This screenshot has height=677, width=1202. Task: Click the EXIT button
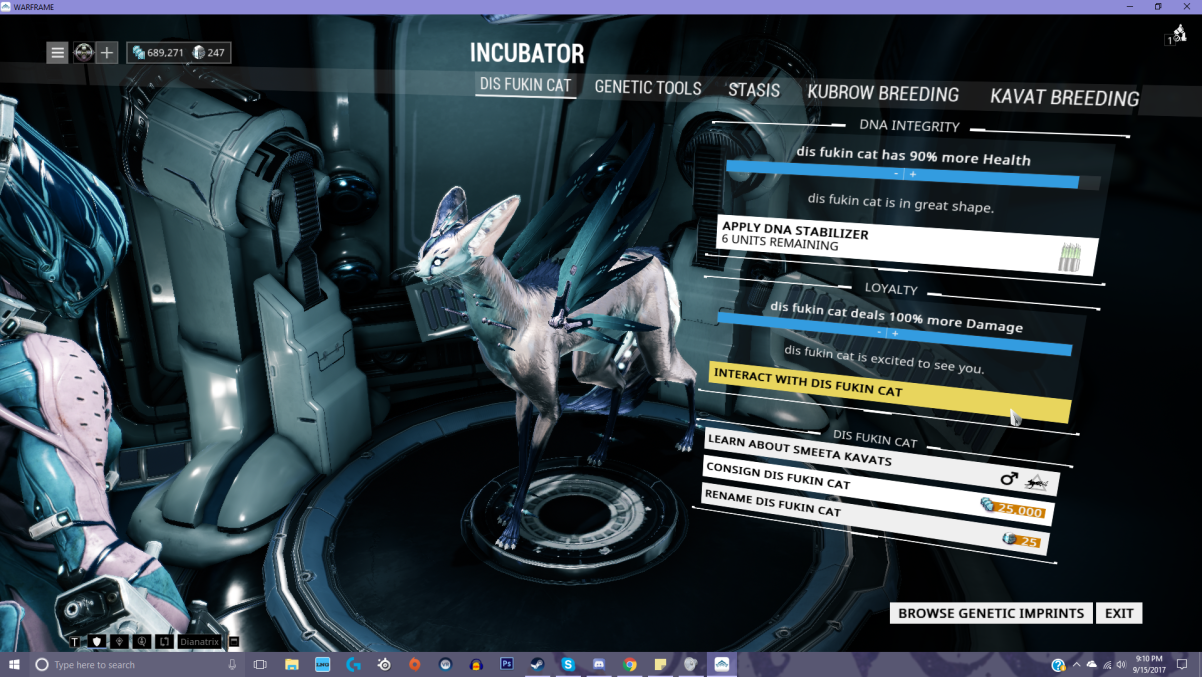point(1119,613)
